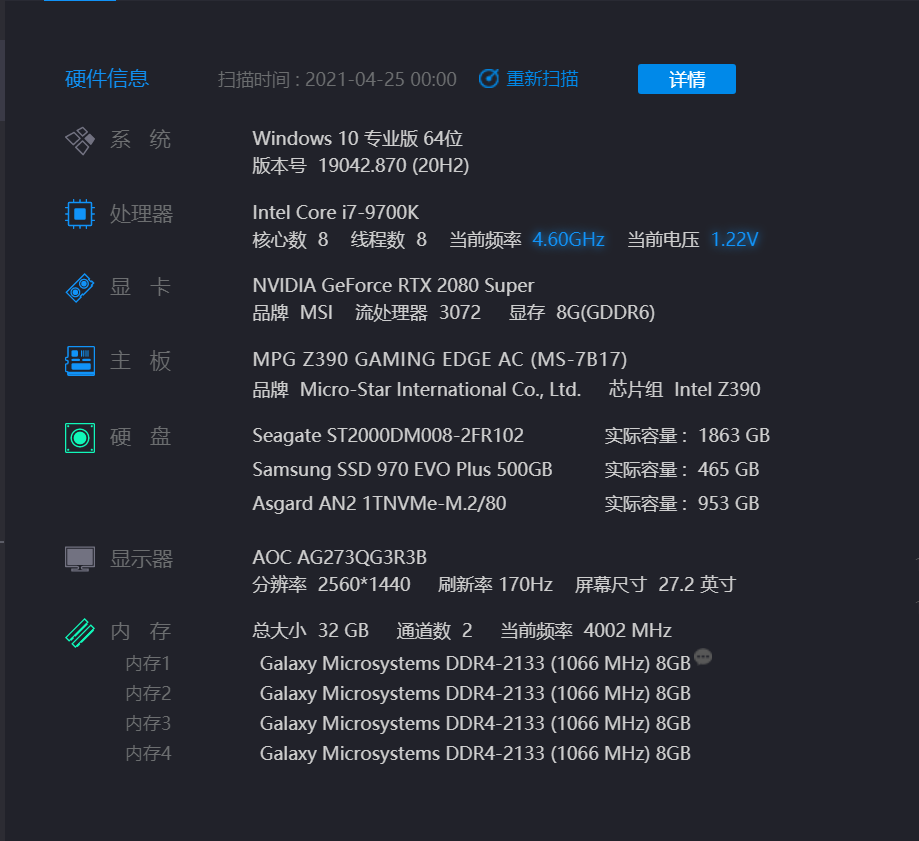Select the 硬件信息 heading
Image resolution: width=919 pixels, height=841 pixels.
pos(107,79)
